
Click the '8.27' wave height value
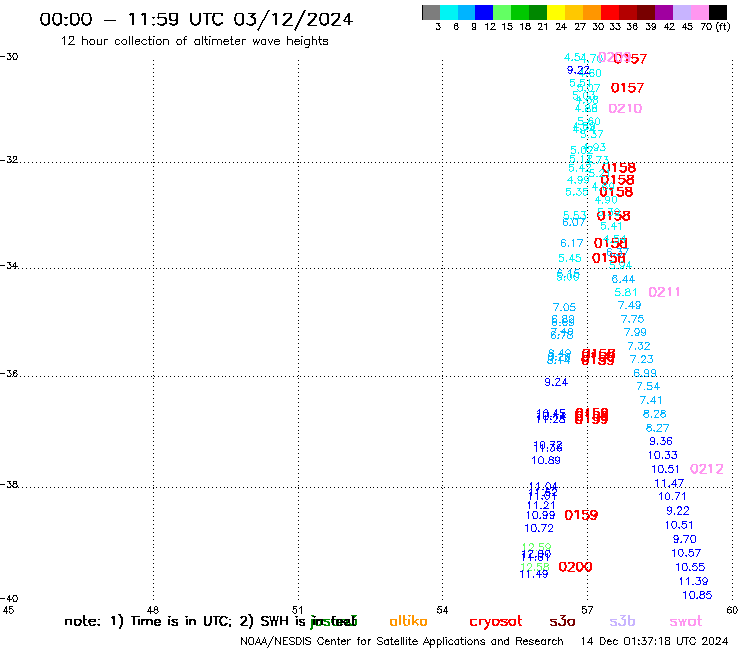click(x=657, y=428)
